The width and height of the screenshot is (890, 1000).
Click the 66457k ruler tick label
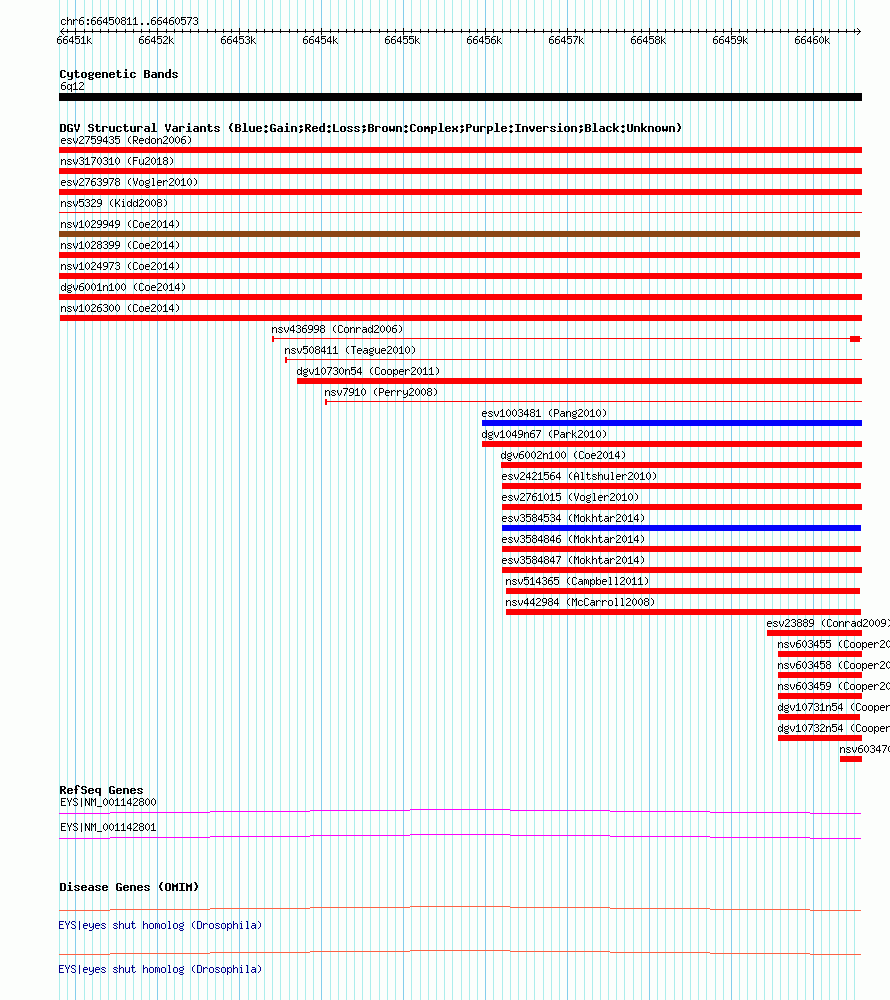pyautogui.click(x=566, y=41)
